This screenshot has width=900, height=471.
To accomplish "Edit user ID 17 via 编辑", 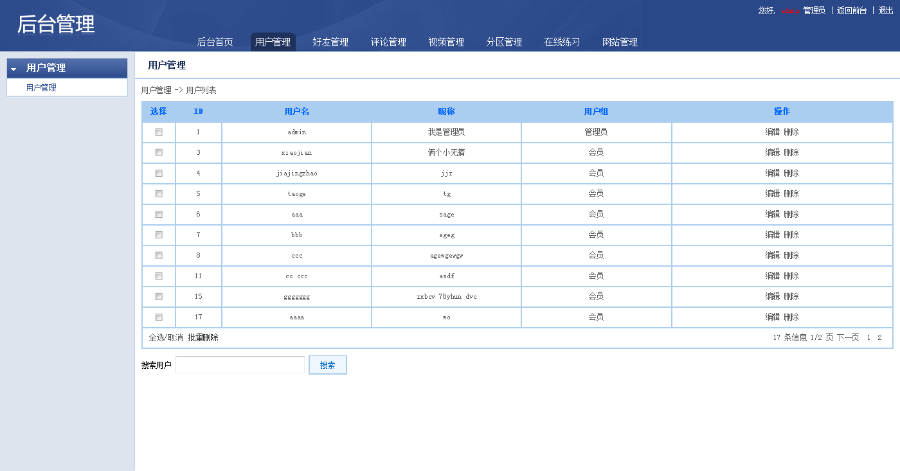I will [x=773, y=317].
